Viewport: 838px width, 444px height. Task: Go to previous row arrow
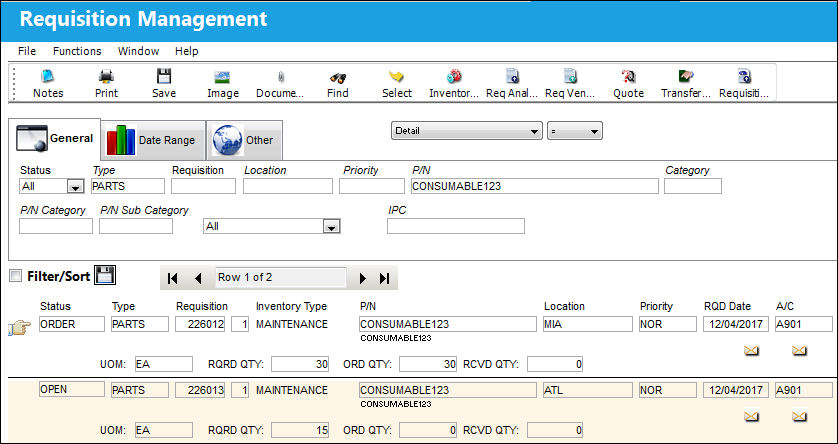(198, 278)
